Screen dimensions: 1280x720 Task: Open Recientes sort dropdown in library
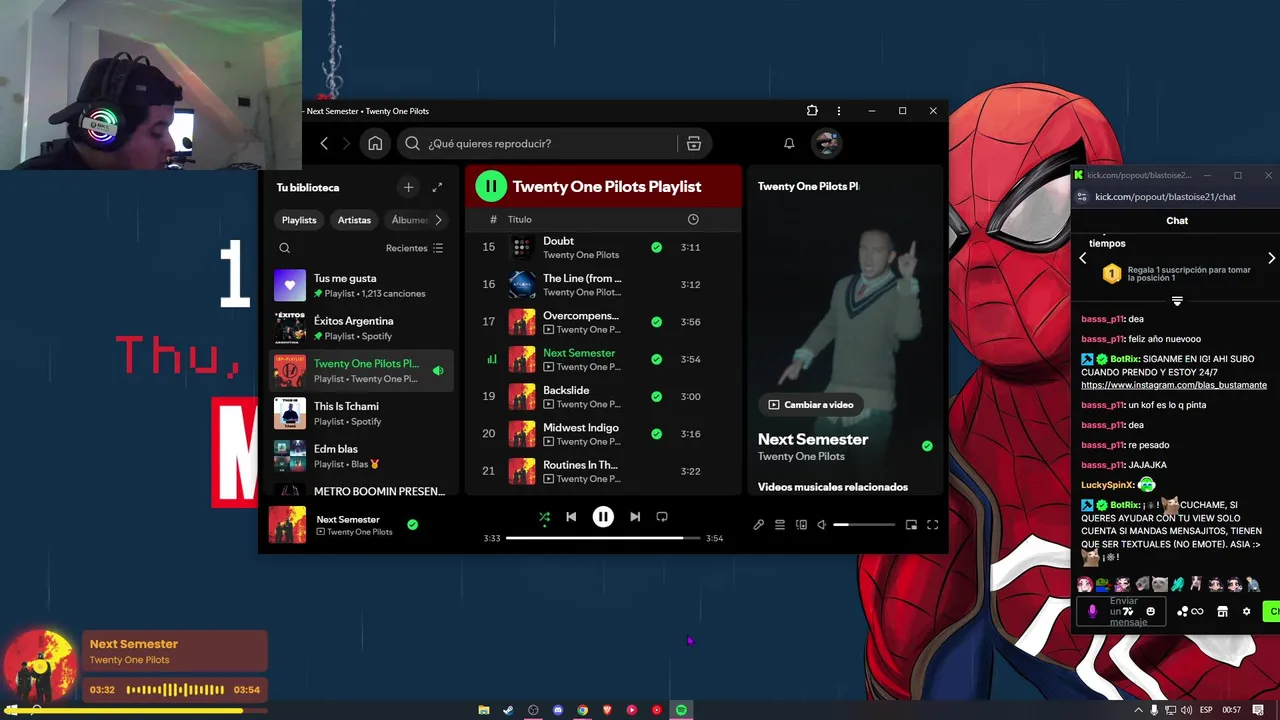pyautogui.click(x=414, y=248)
